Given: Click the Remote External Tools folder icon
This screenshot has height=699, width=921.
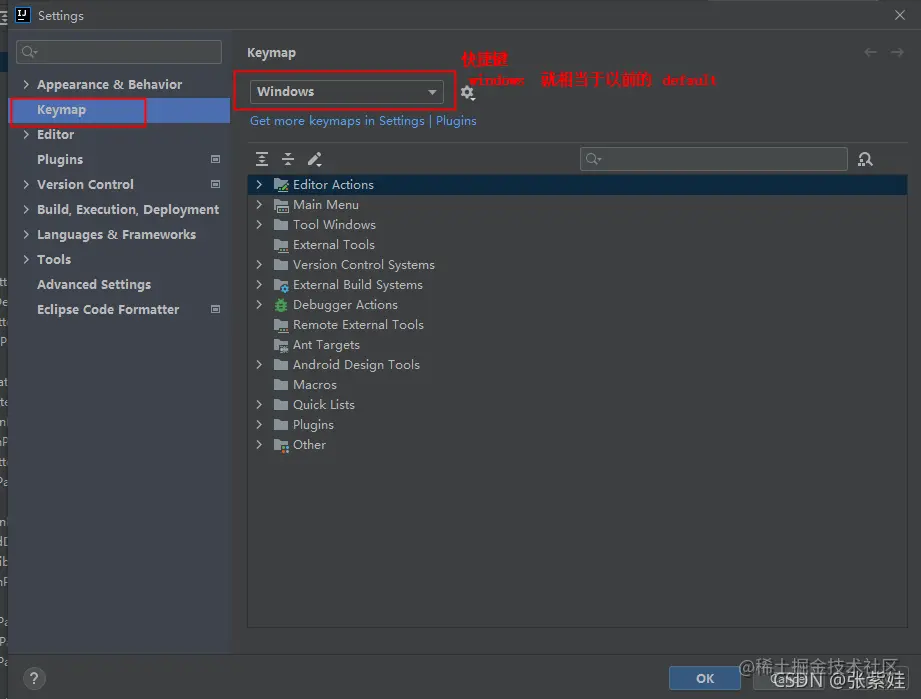Looking at the screenshot, I should (281, 325).
